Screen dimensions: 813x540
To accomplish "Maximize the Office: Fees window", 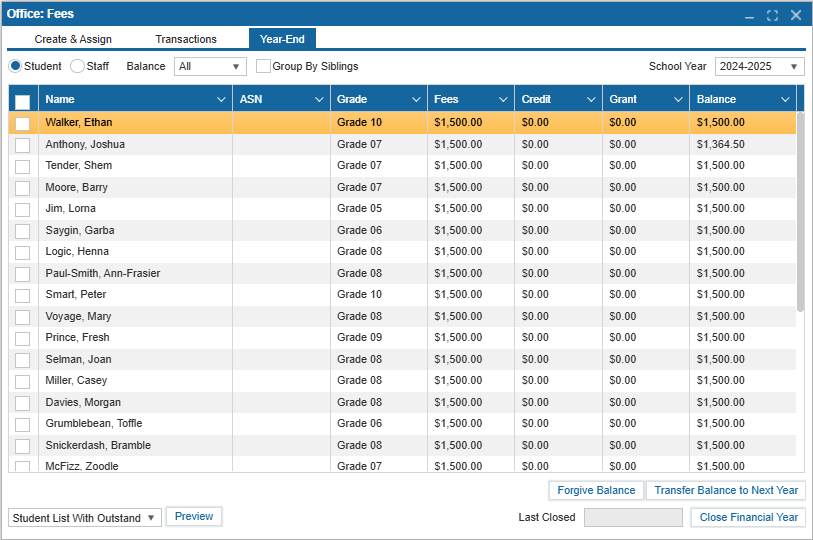I will pyautogui.click(x=772, y=15).
